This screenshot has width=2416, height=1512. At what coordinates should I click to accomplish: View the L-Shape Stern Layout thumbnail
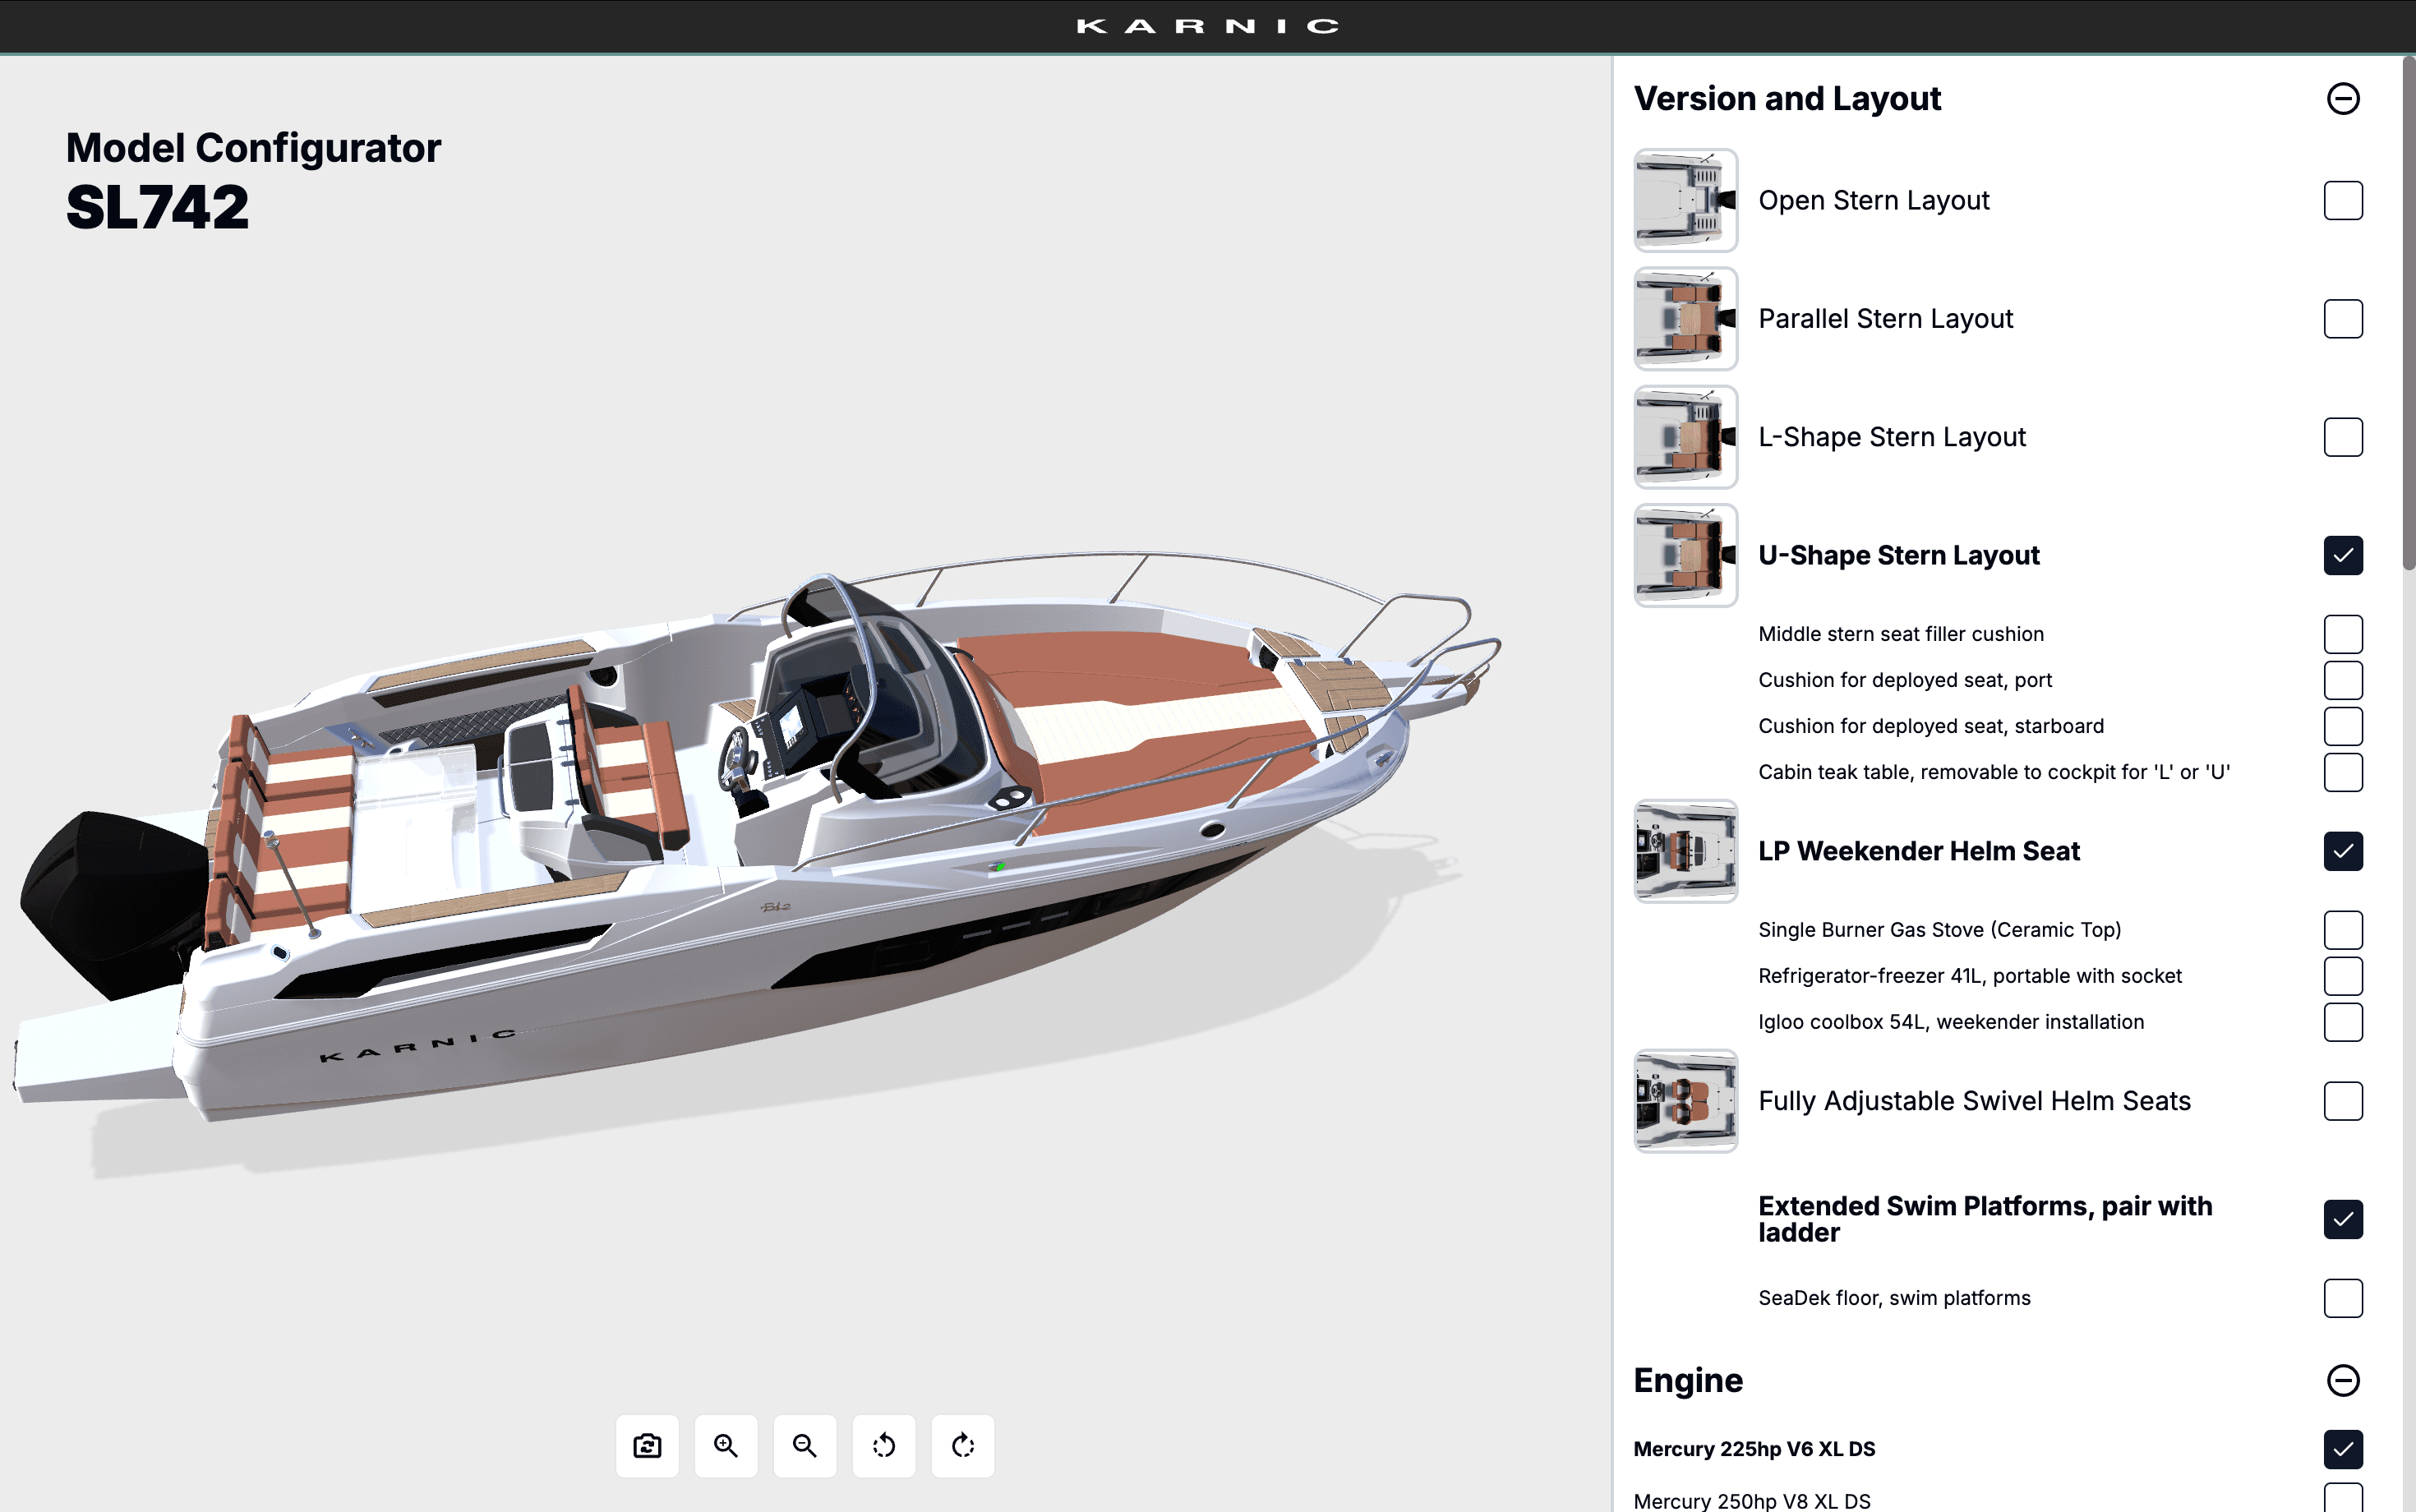pyautogui.click(x=1686, y=437)
